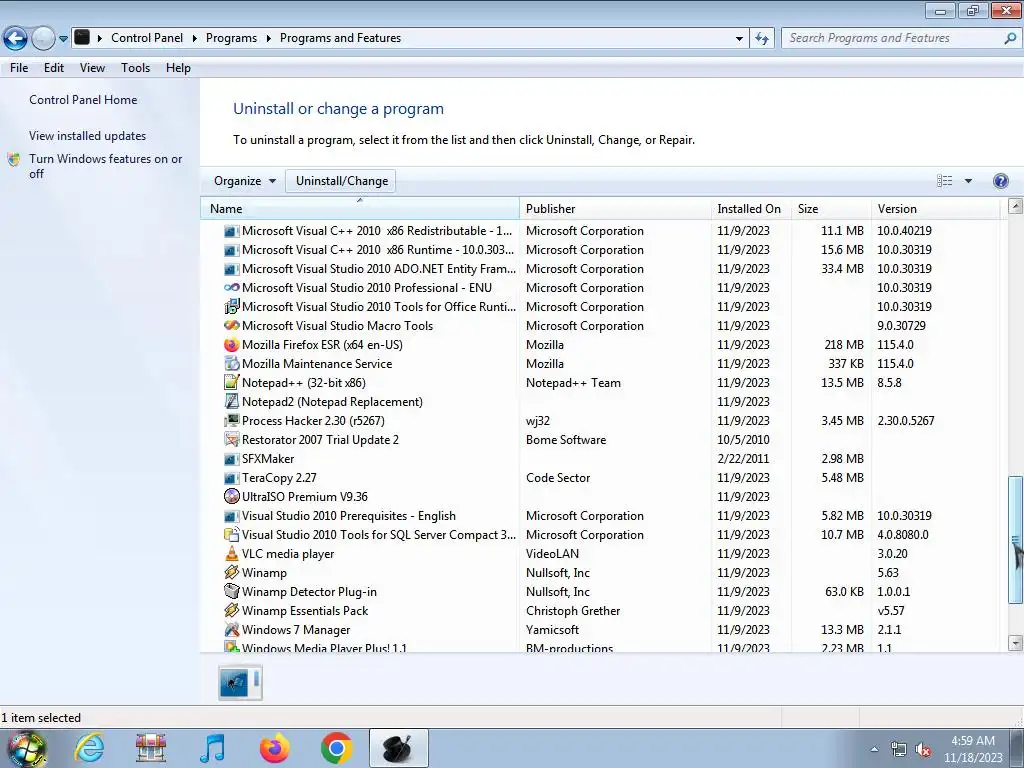
Task: Open View installed updates link
Action: (x=88, y=136)
